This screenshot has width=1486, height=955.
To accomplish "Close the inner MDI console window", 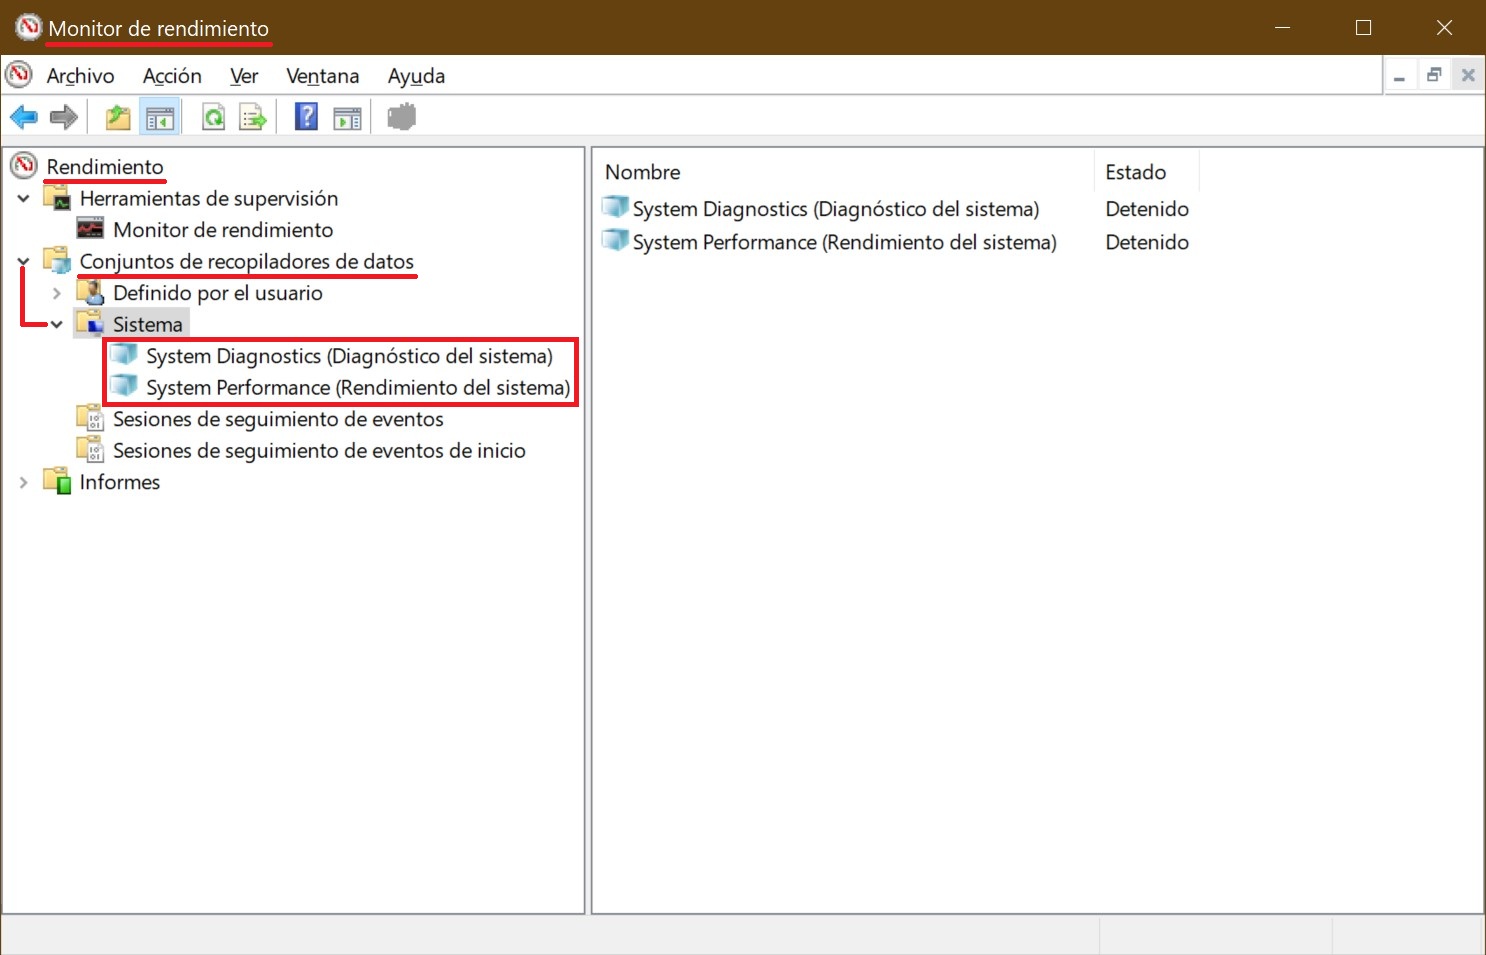I will pyautogui.click(x=1468, y=76).
